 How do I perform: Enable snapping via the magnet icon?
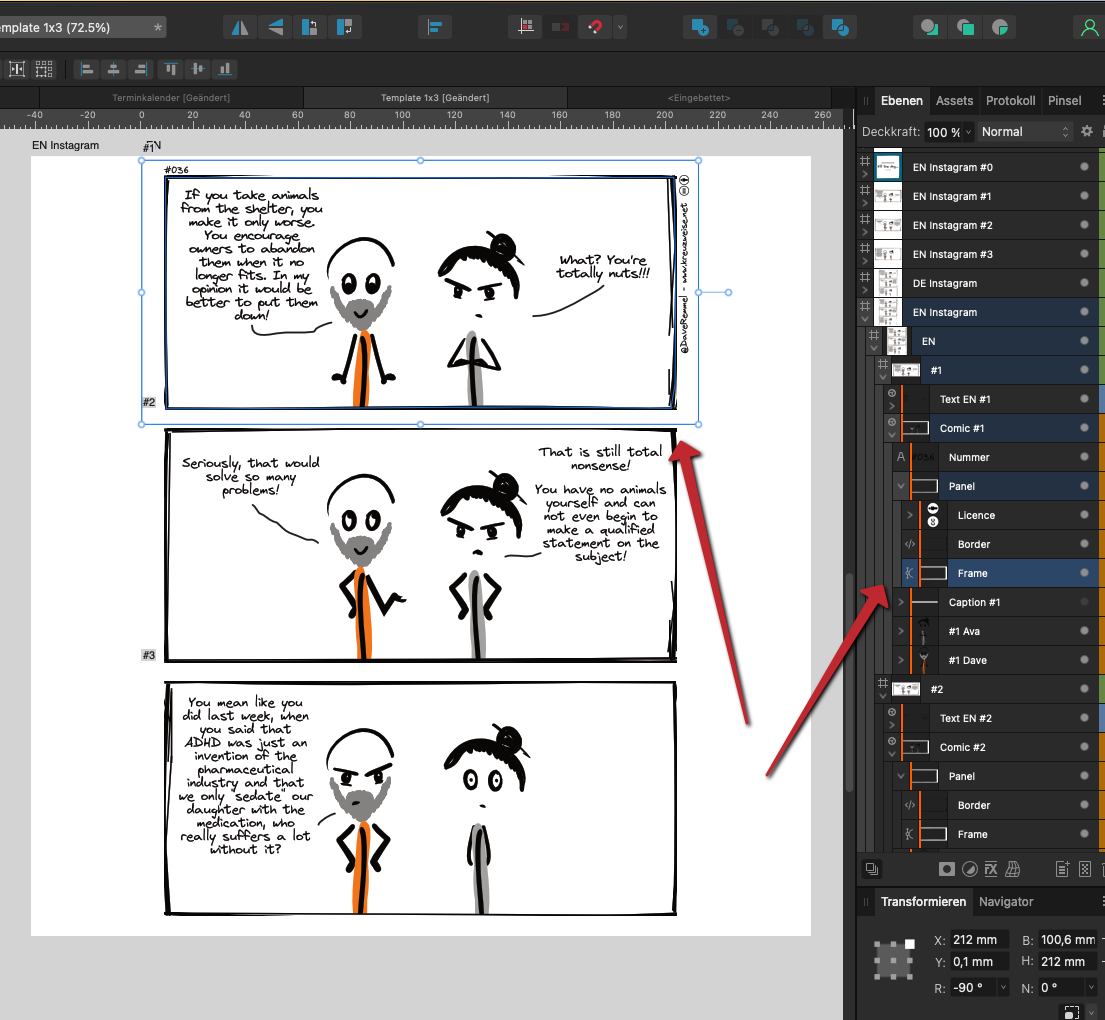click(594, 27)
